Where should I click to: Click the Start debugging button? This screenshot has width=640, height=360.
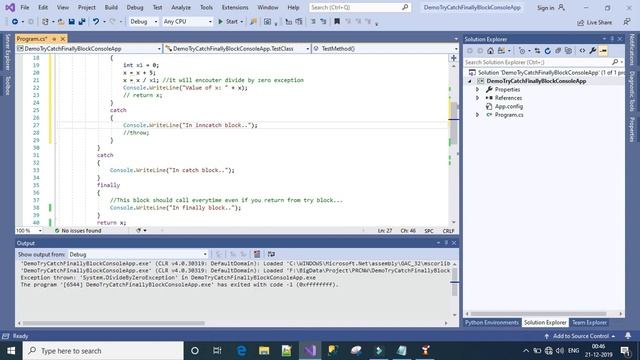point(227,22)
